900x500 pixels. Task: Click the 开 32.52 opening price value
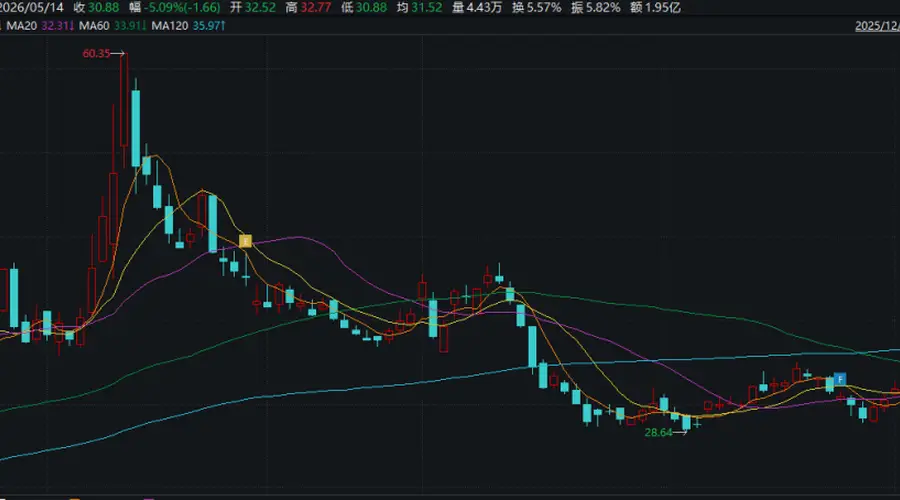(253, 7)
